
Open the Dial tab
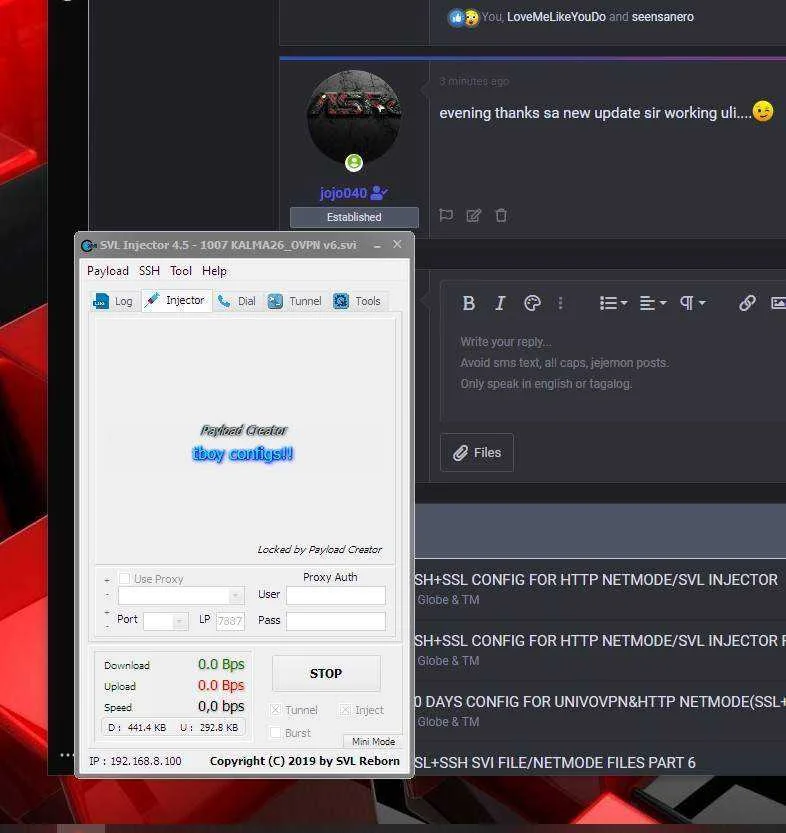(237, 301)
